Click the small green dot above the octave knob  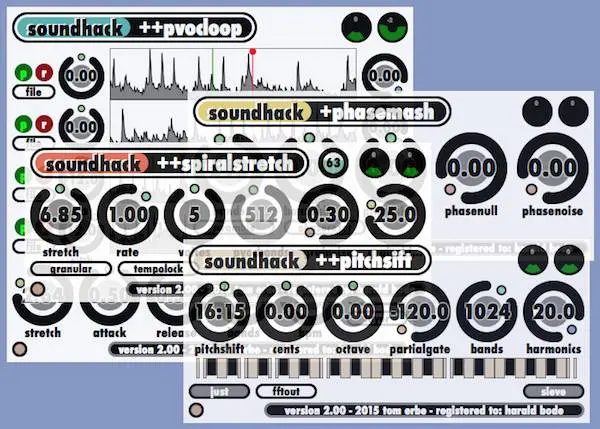point(353,286)
